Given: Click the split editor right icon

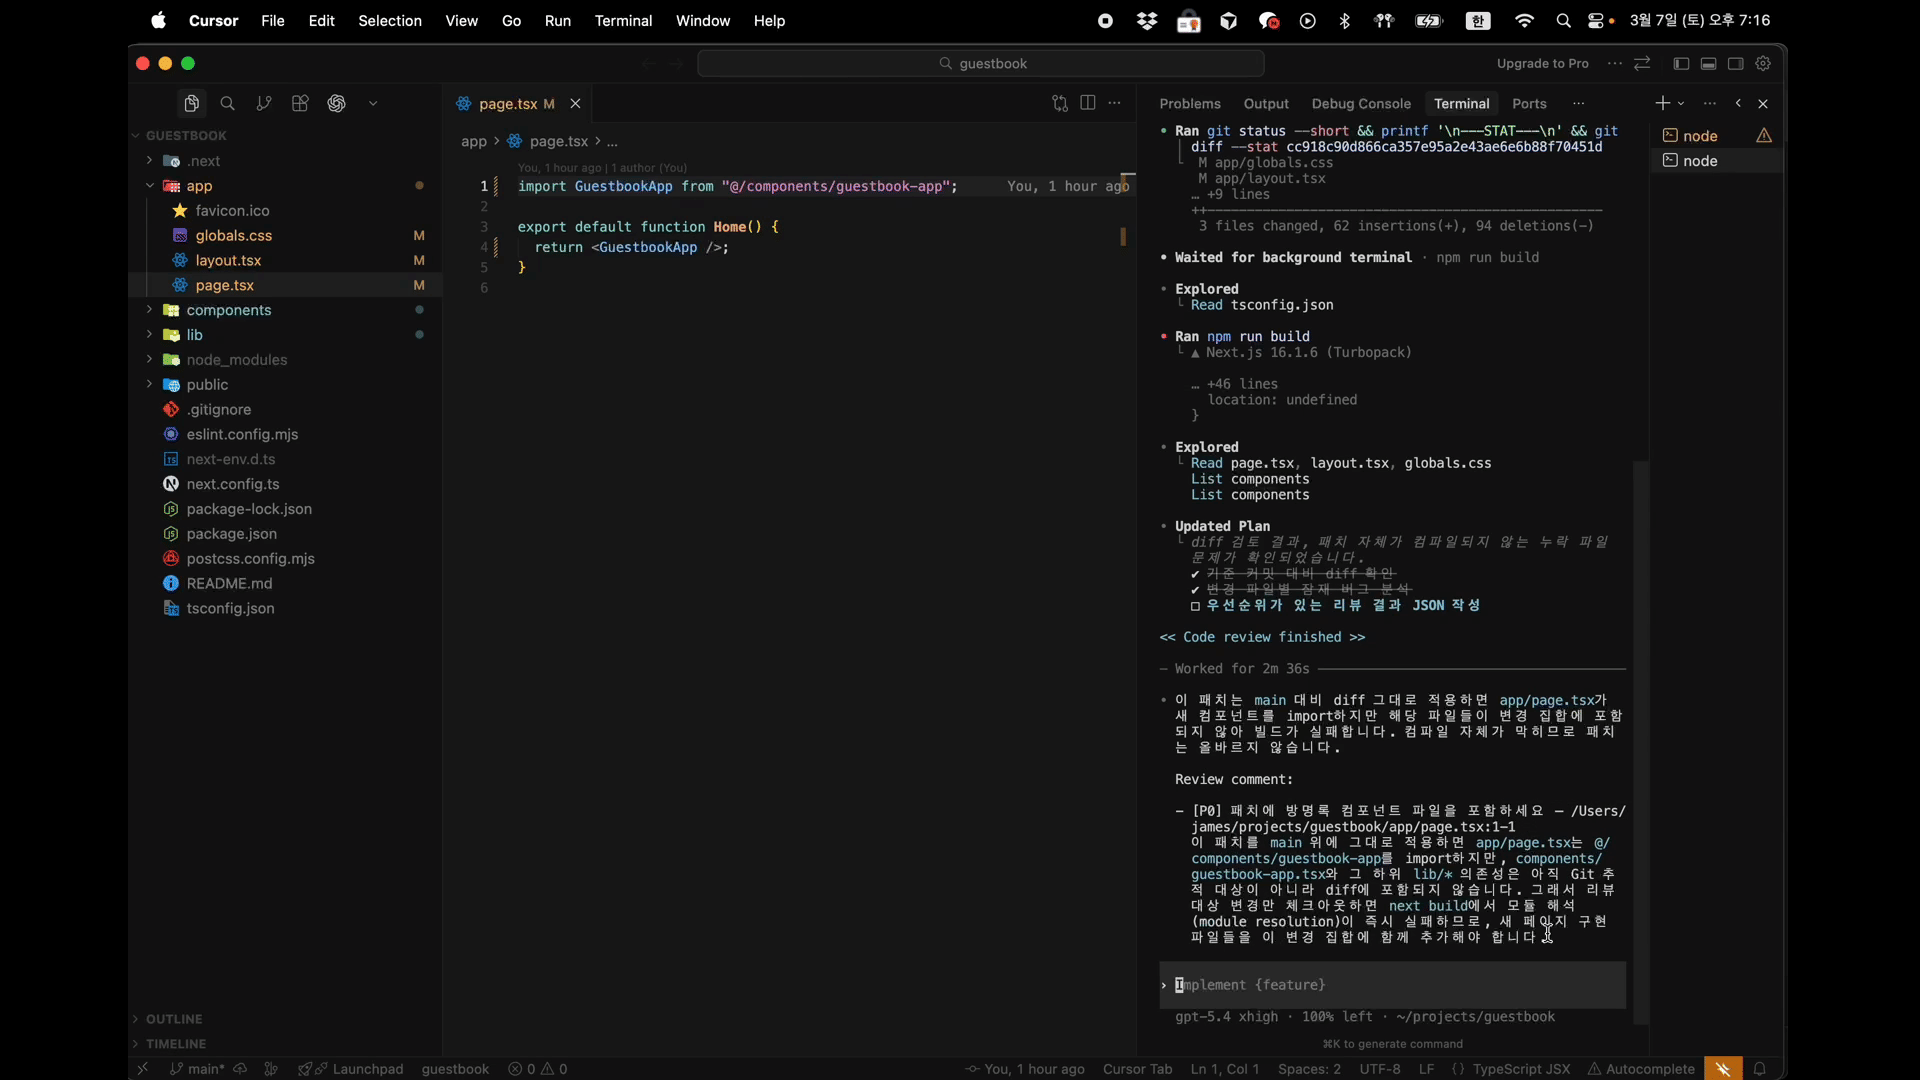Looking at the screenshot, I should (x=1088, y=103).
